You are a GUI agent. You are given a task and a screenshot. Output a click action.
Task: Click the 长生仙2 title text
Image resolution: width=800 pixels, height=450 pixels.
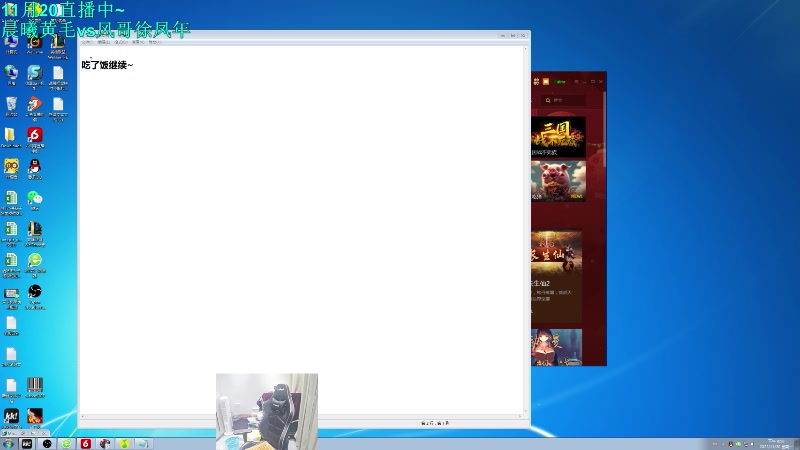(x=541, y=283)
